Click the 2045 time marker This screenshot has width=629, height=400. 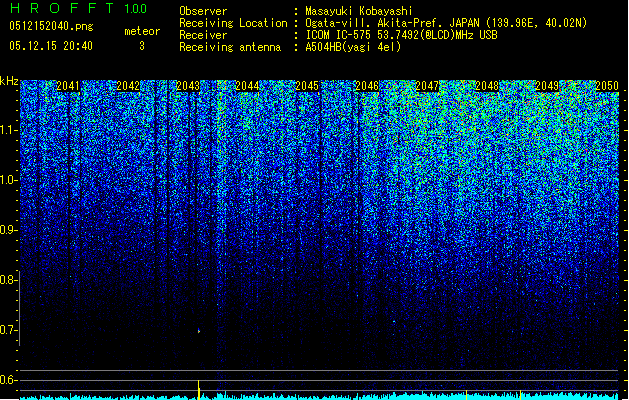click(307, 86)
